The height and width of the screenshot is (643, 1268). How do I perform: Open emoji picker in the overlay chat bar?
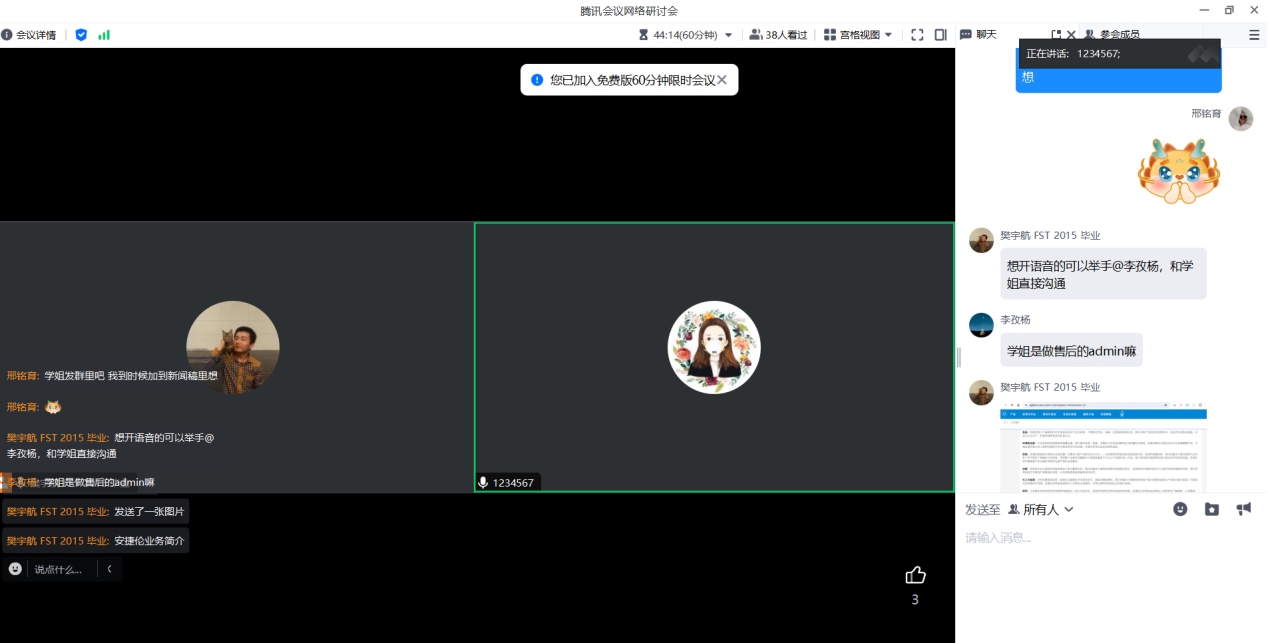coord(15,569)
